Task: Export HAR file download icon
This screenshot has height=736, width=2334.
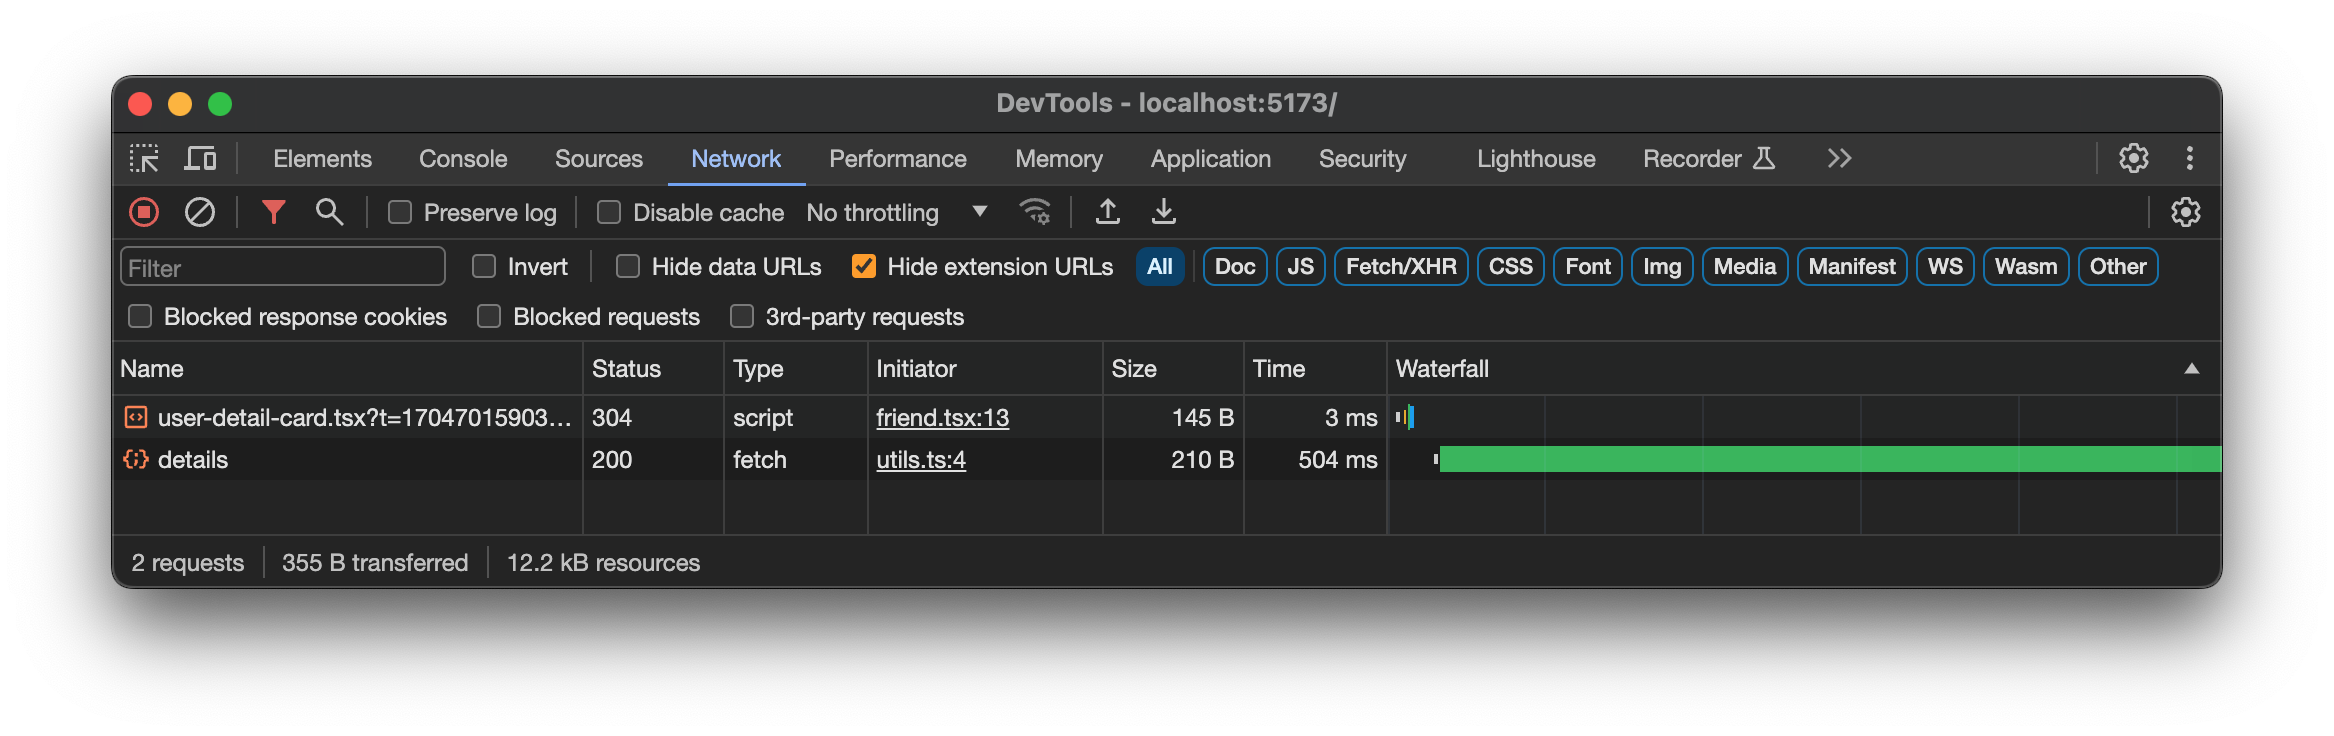Action: (x=1163, y=212)
